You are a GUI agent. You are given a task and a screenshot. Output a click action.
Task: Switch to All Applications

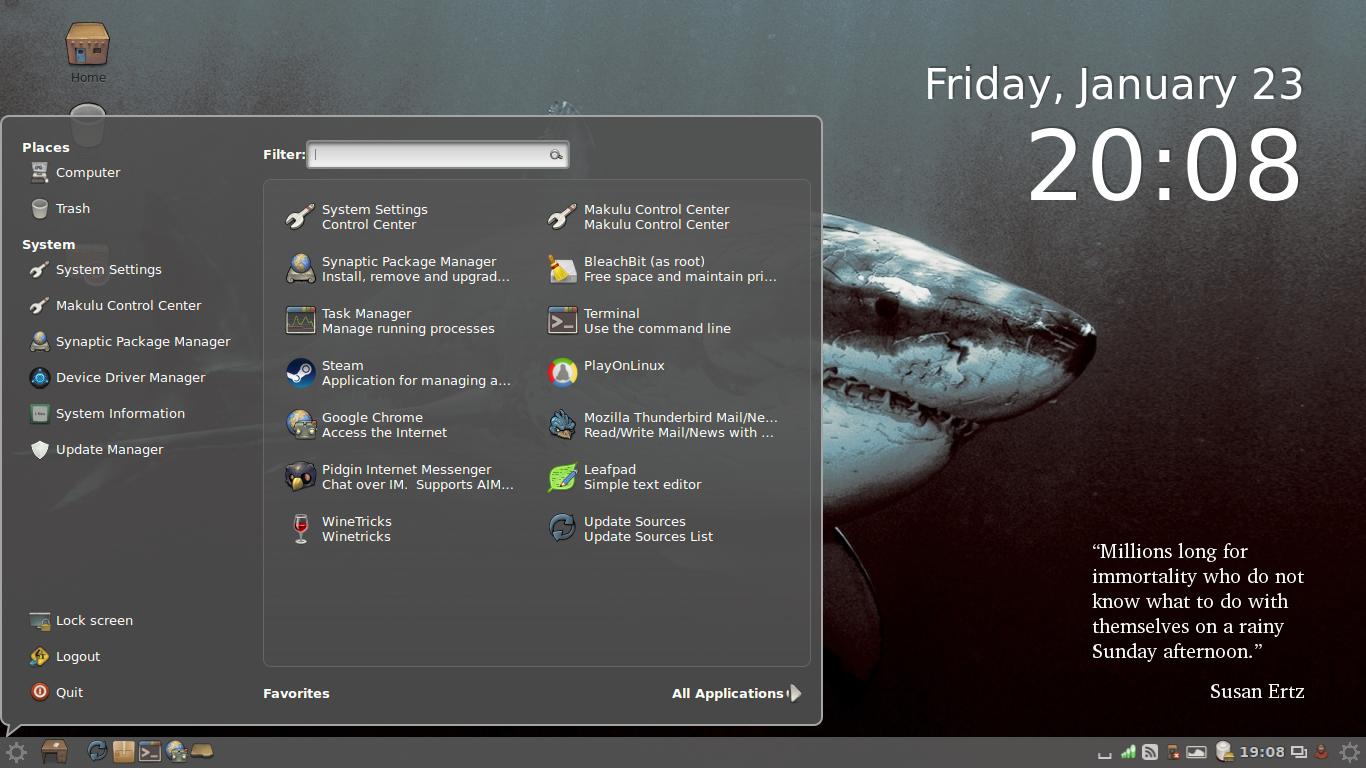point(736,694)
